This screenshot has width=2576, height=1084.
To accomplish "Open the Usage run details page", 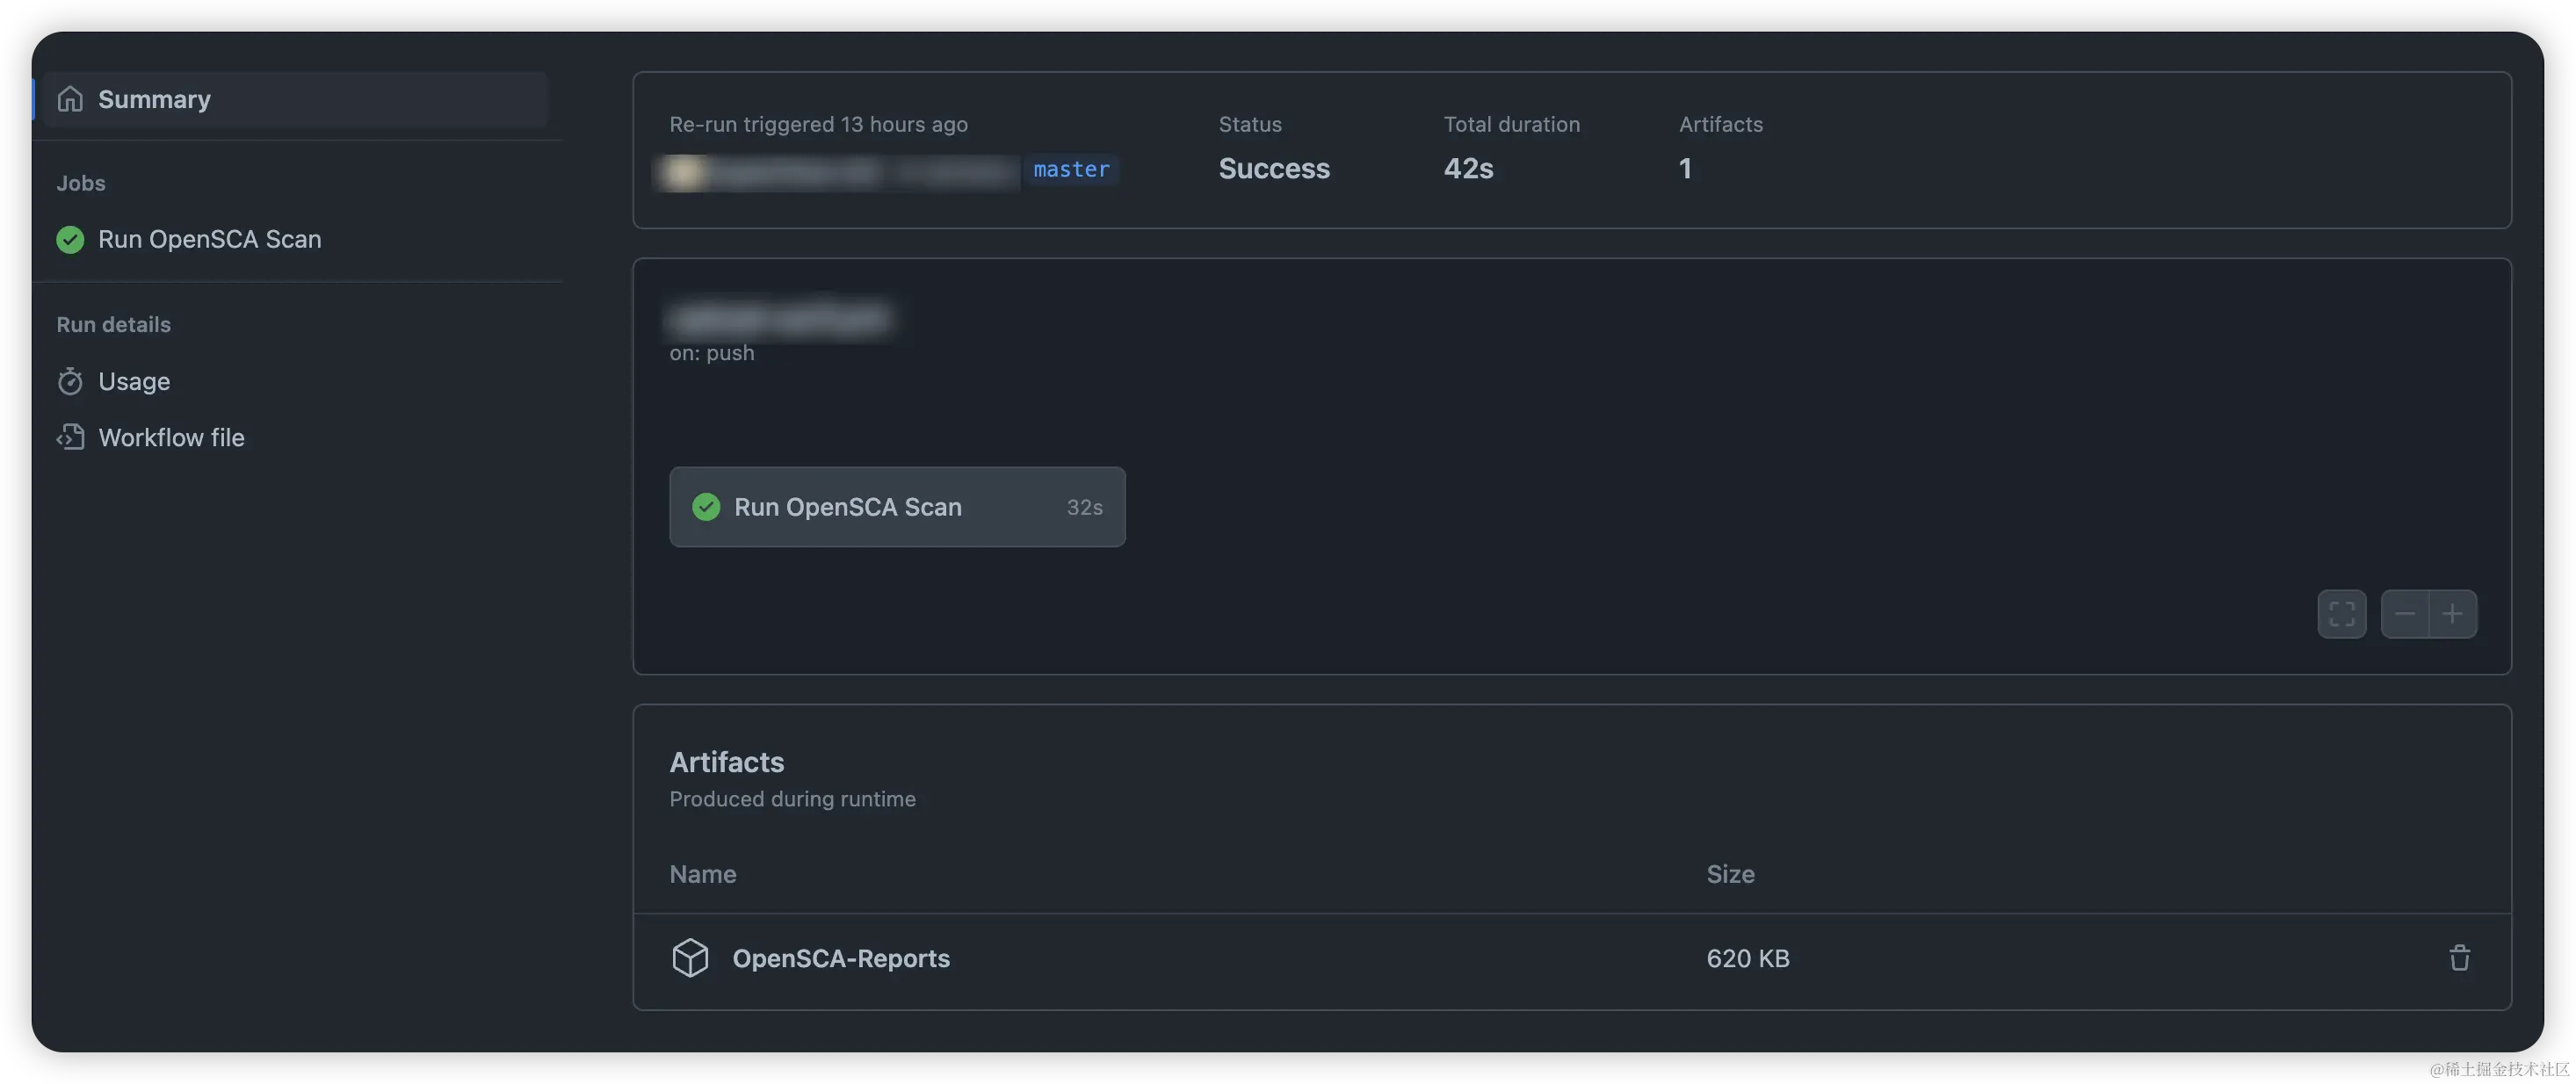I will [x=134, y=382].
